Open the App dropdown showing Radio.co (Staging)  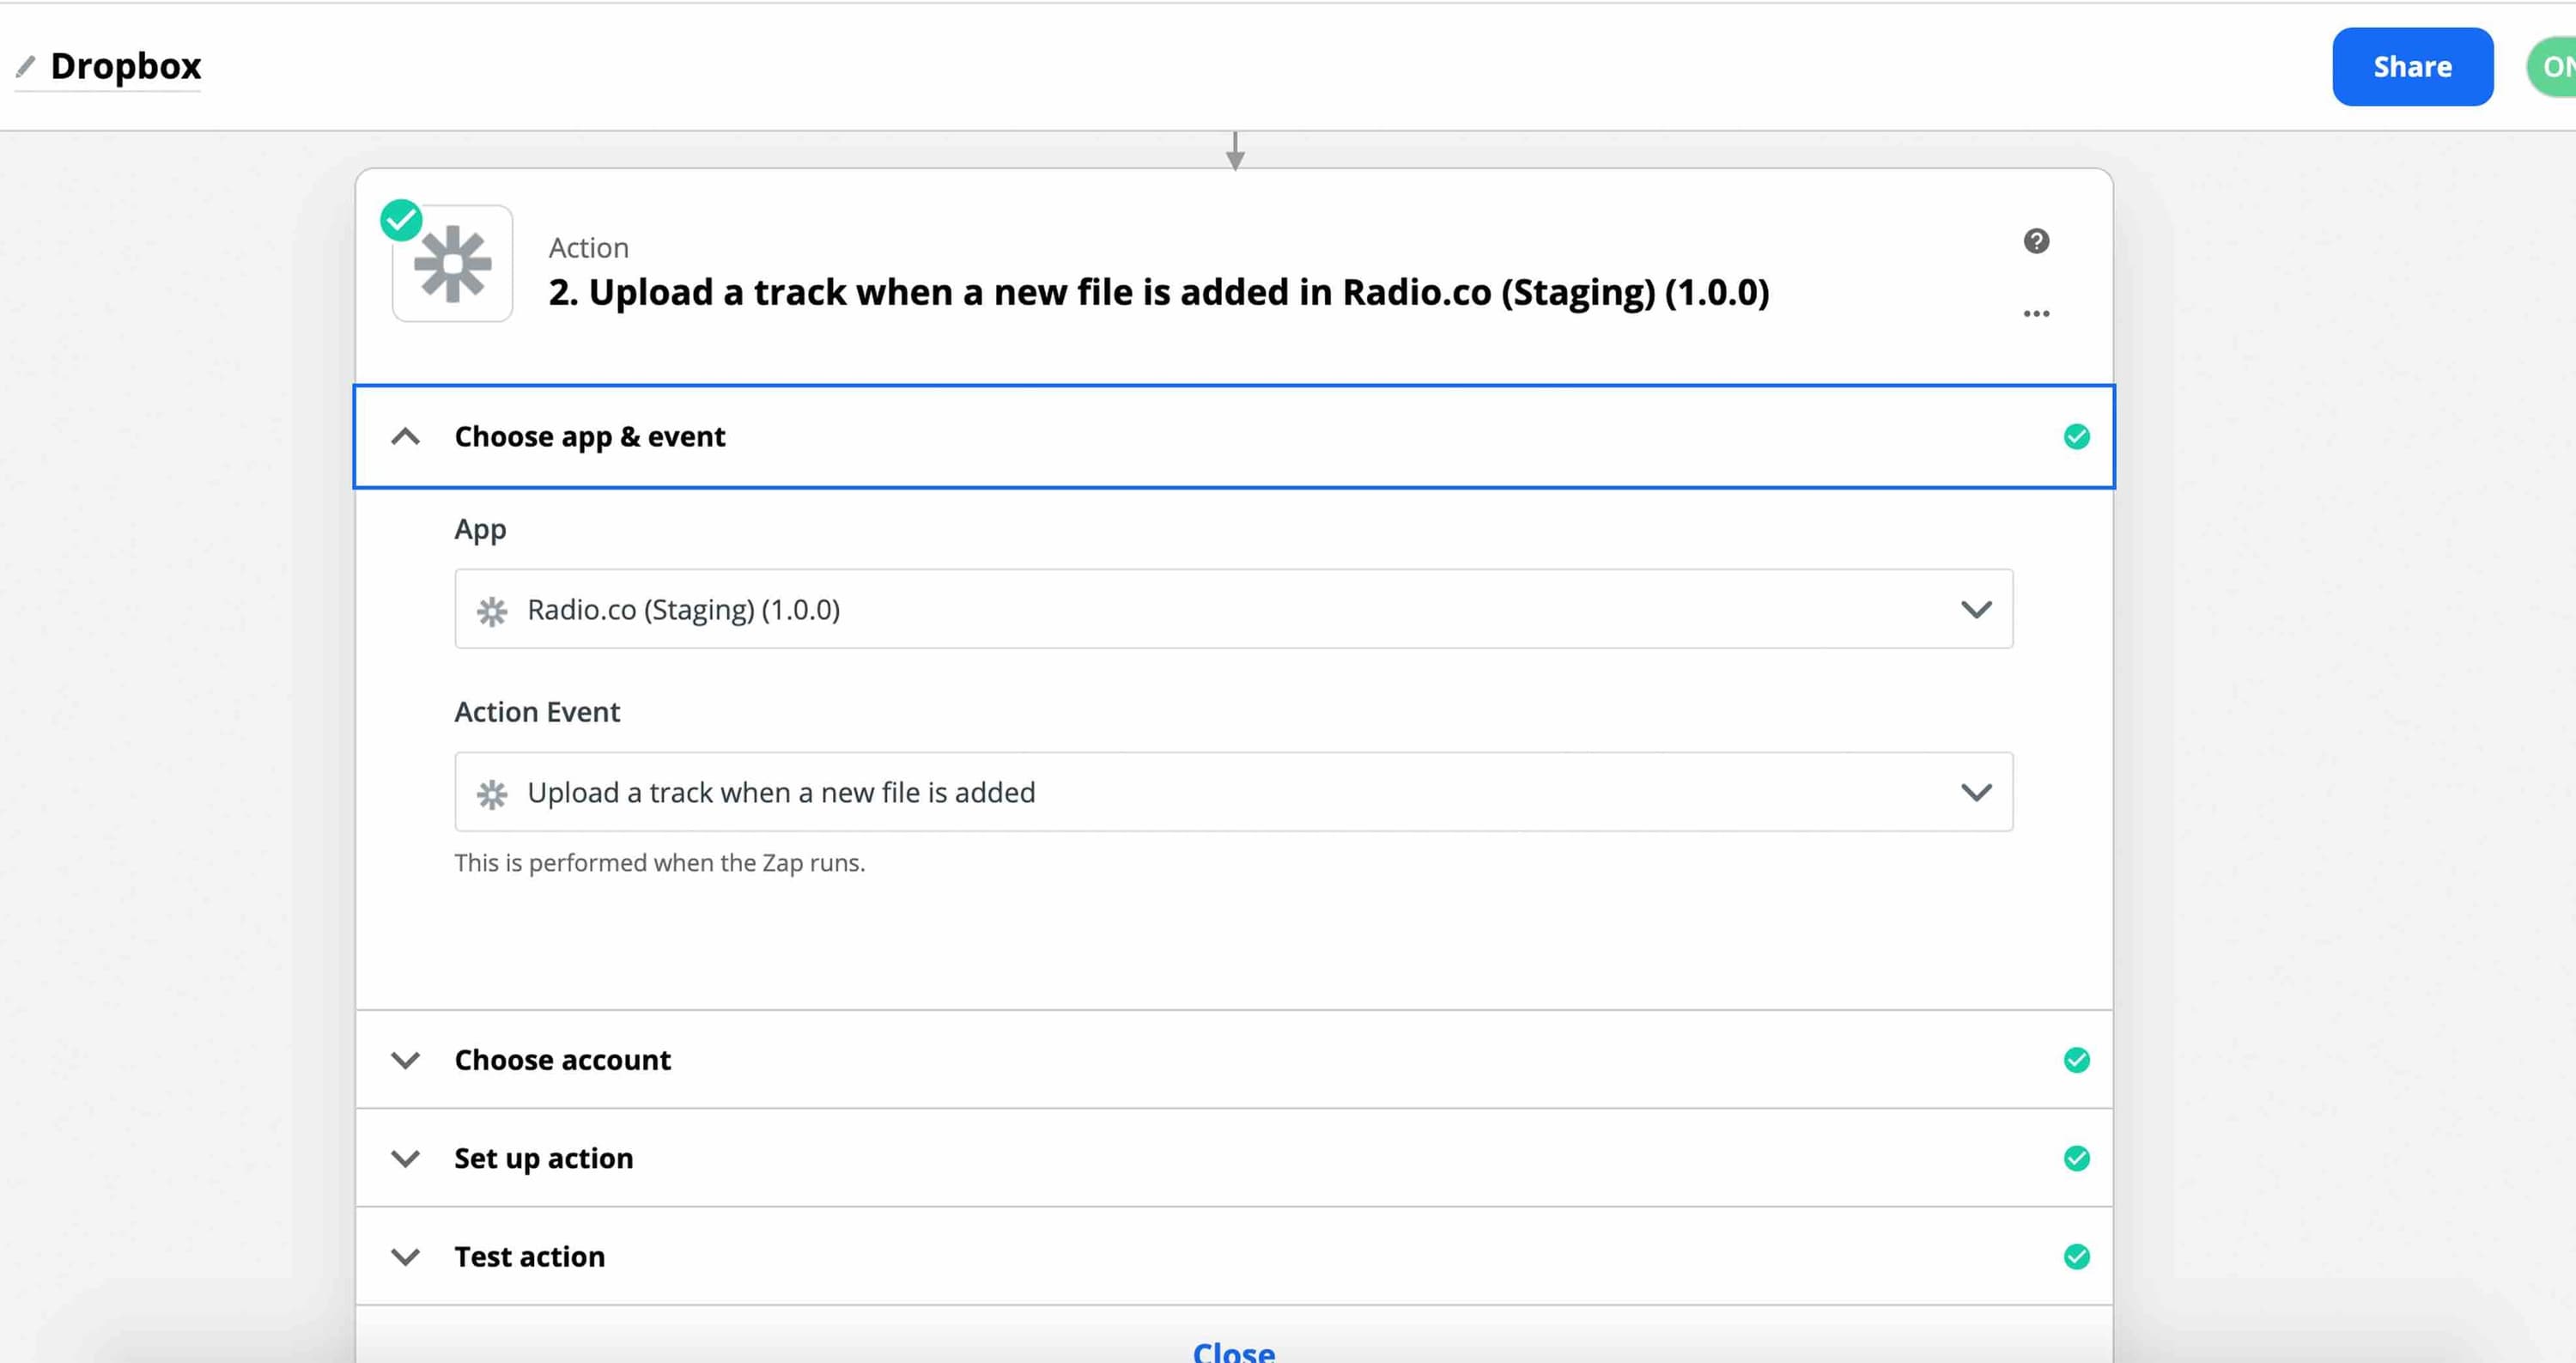pyautogui.click(x=1233, y=609)
